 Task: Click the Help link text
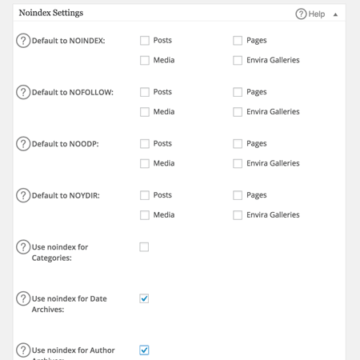coord(316,14)
